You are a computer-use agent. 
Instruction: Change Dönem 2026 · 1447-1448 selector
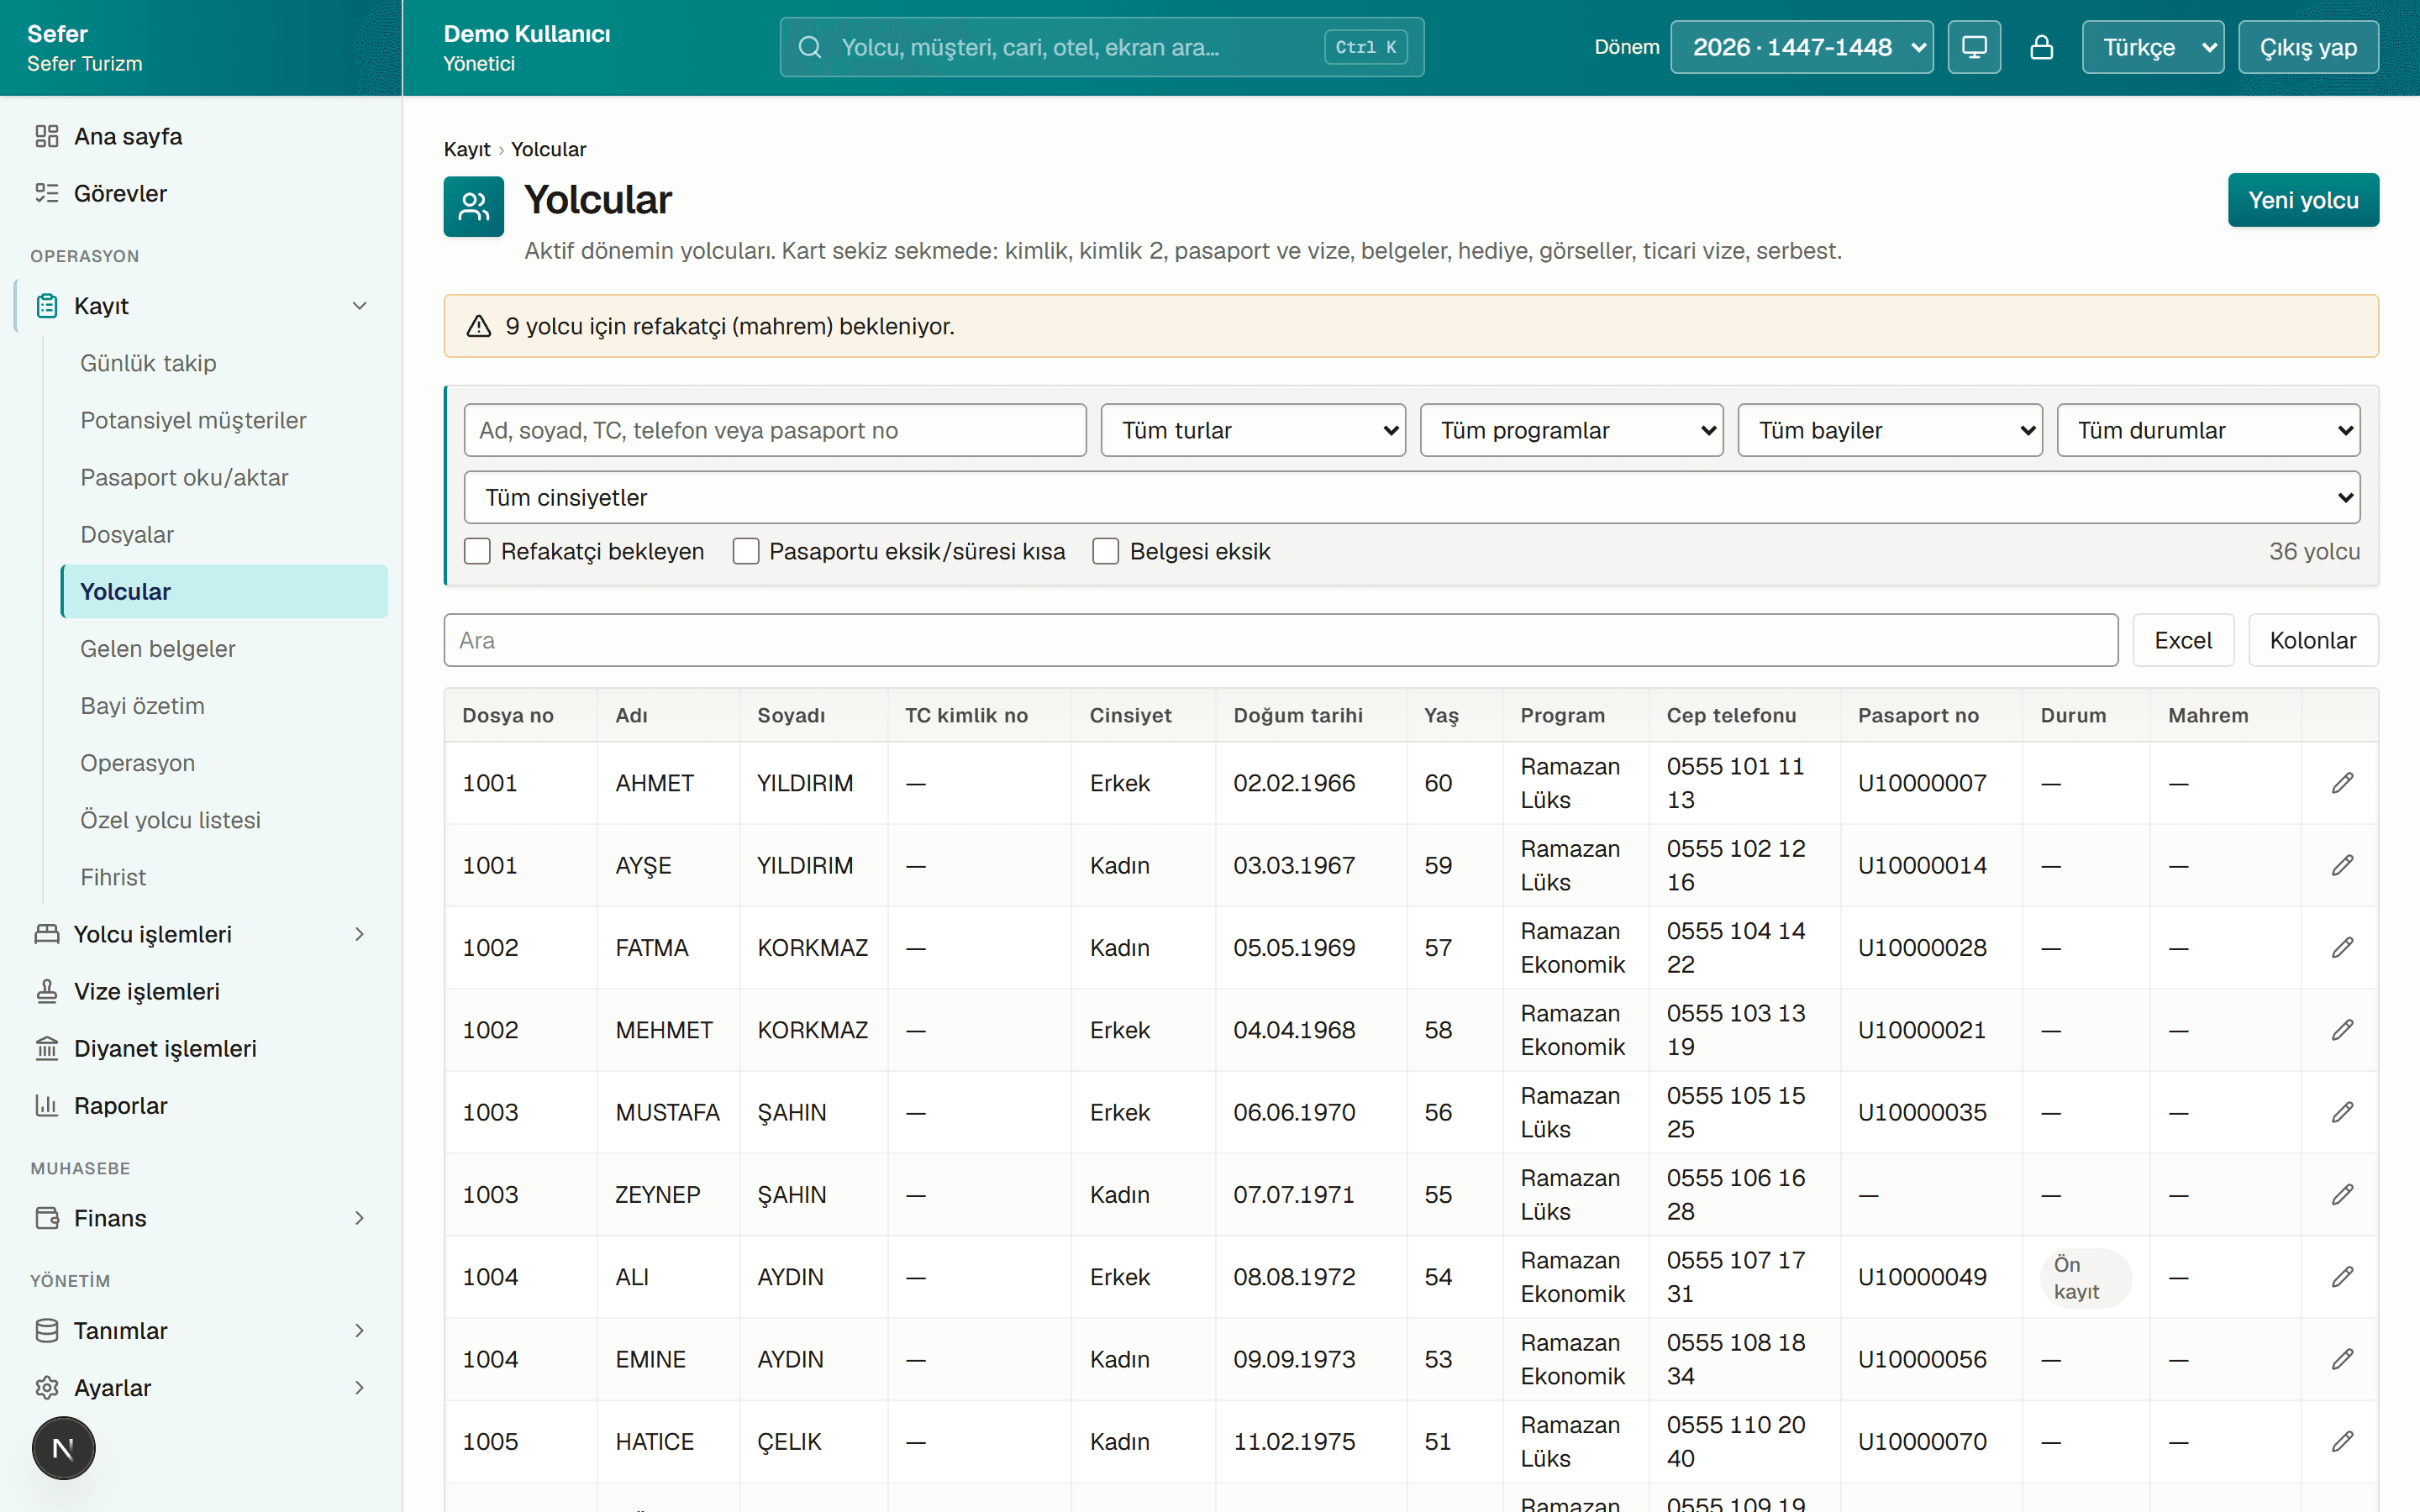[1801, 47]
